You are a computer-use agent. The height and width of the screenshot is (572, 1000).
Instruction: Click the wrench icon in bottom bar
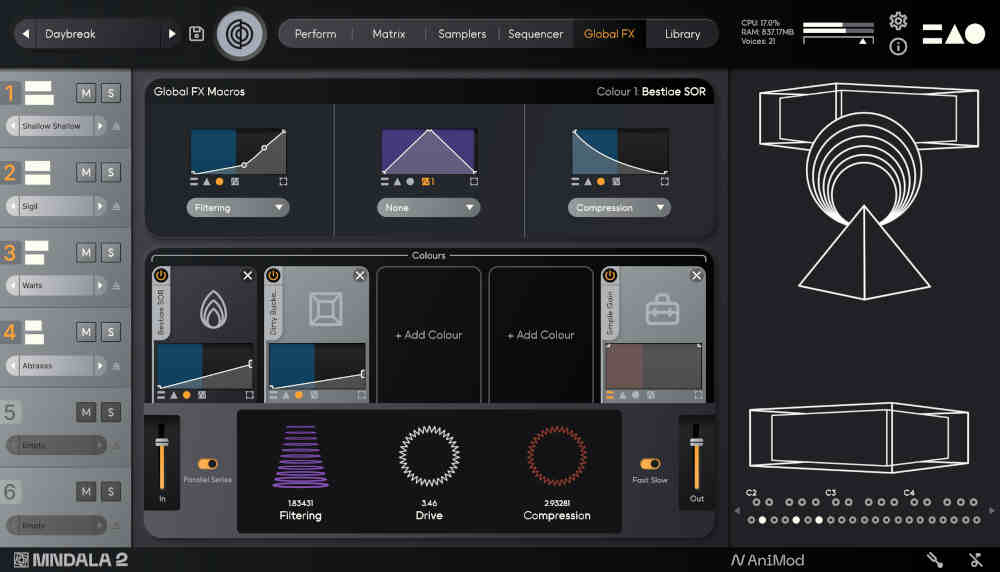click(x=935, y=560)
